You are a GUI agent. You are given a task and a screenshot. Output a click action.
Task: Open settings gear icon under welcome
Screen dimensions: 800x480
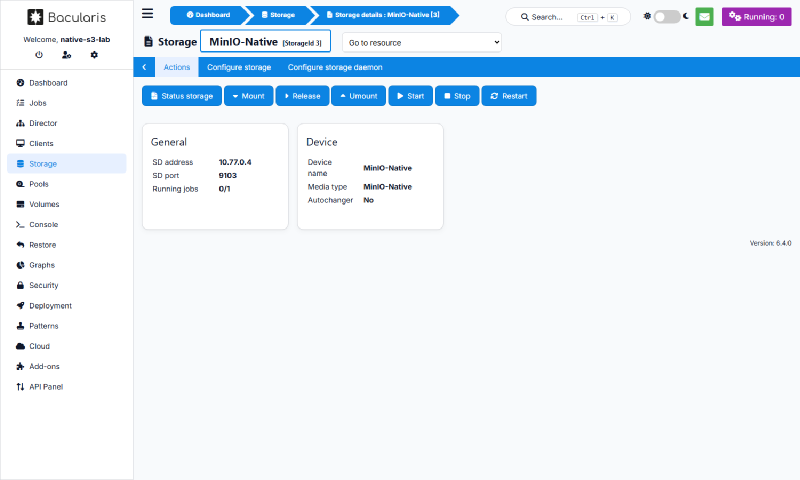tap(94, 55)
